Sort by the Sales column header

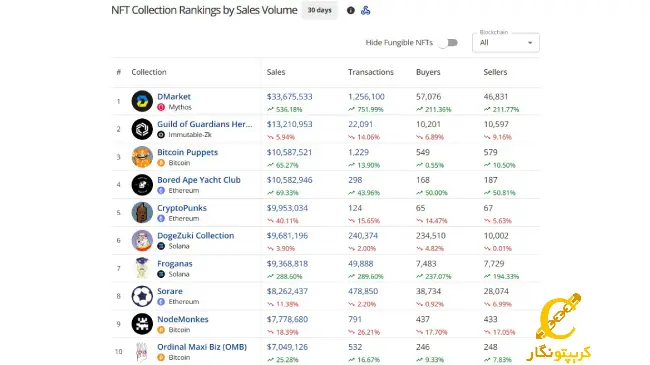pyautogui.click(x=276, y=72)
